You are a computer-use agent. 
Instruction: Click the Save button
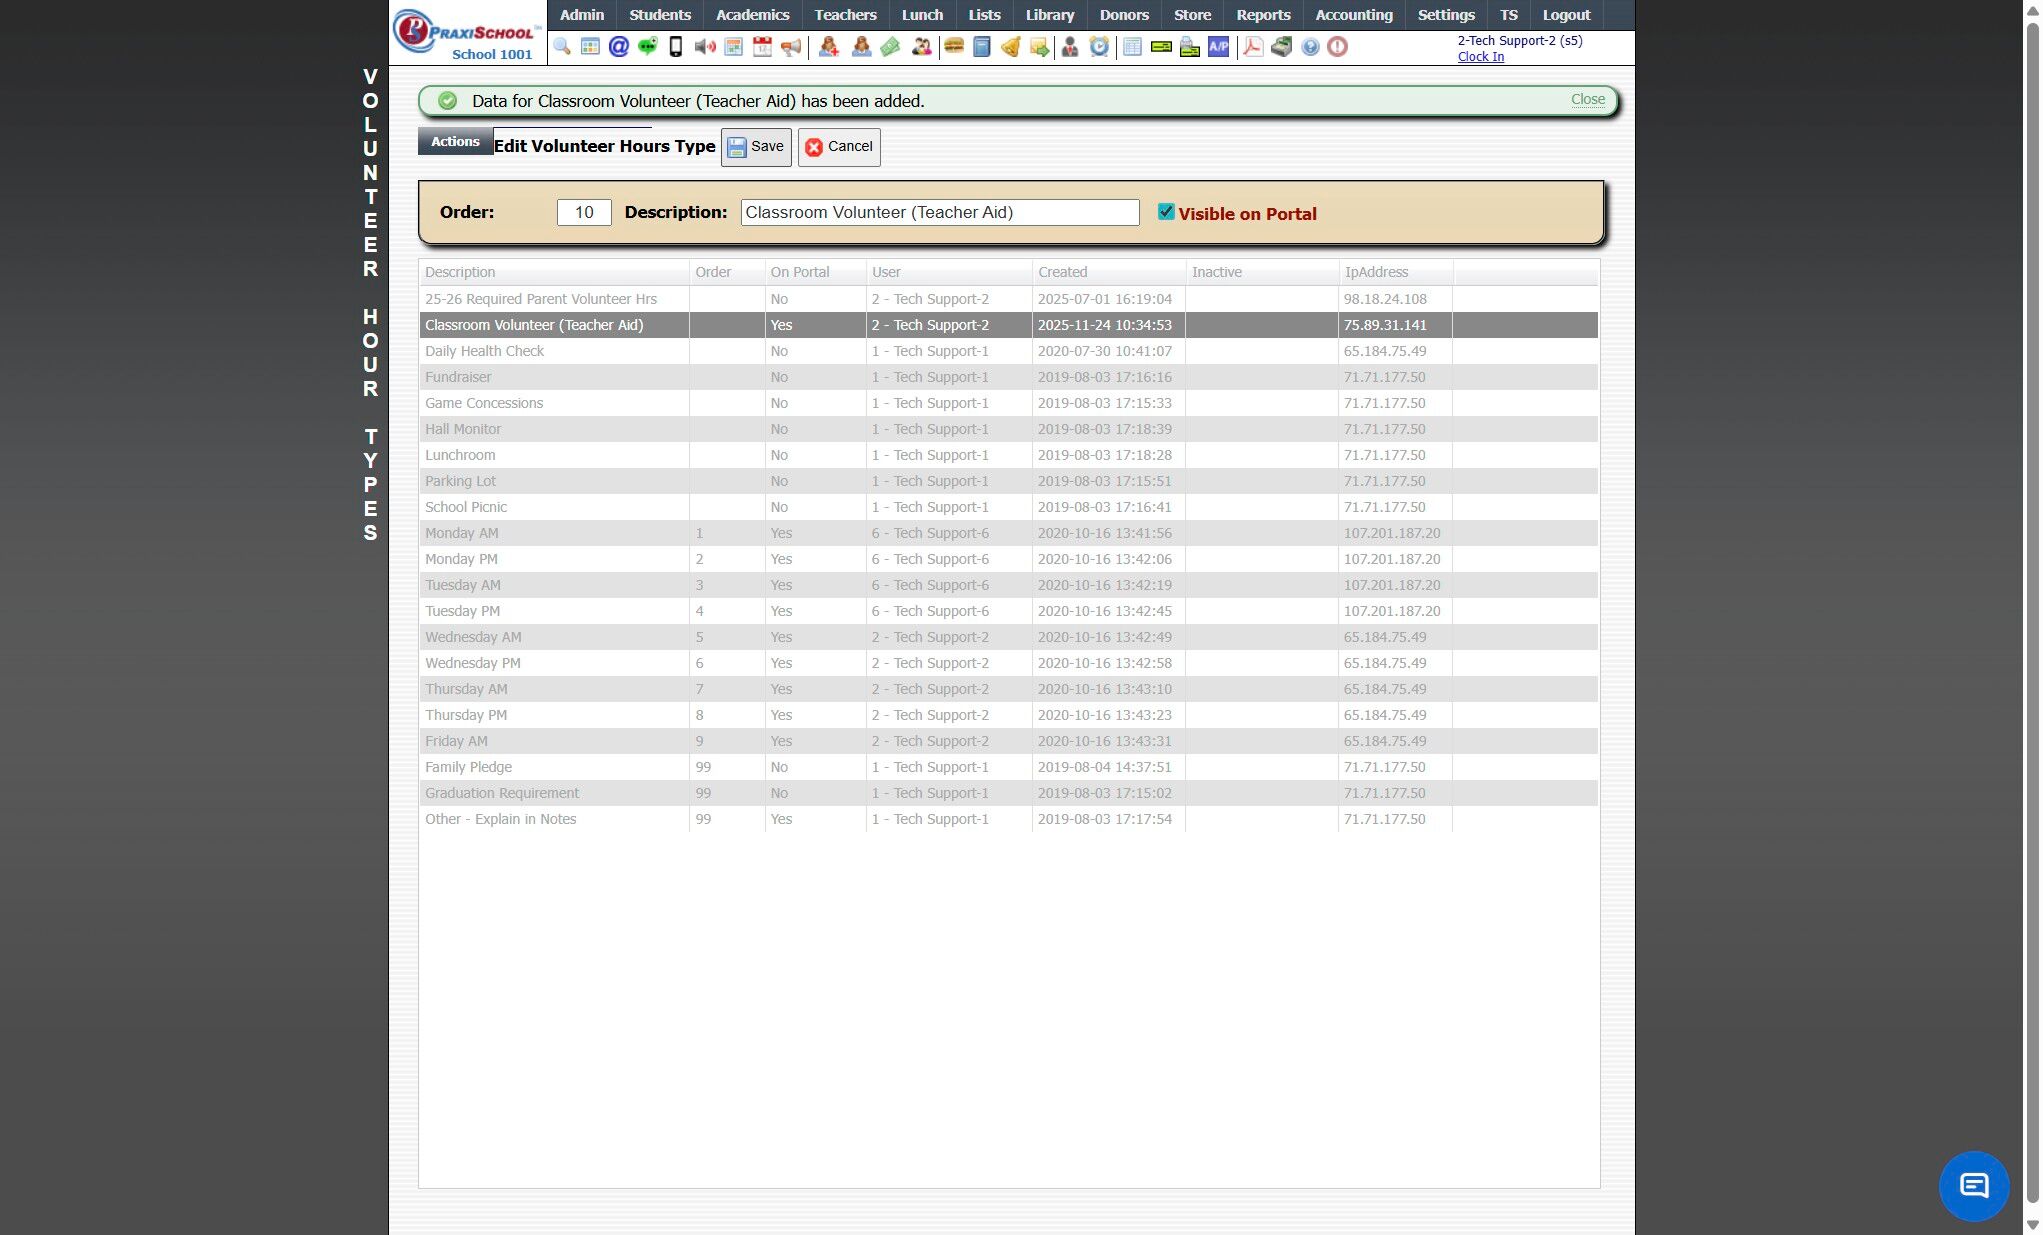coord(756,147)
